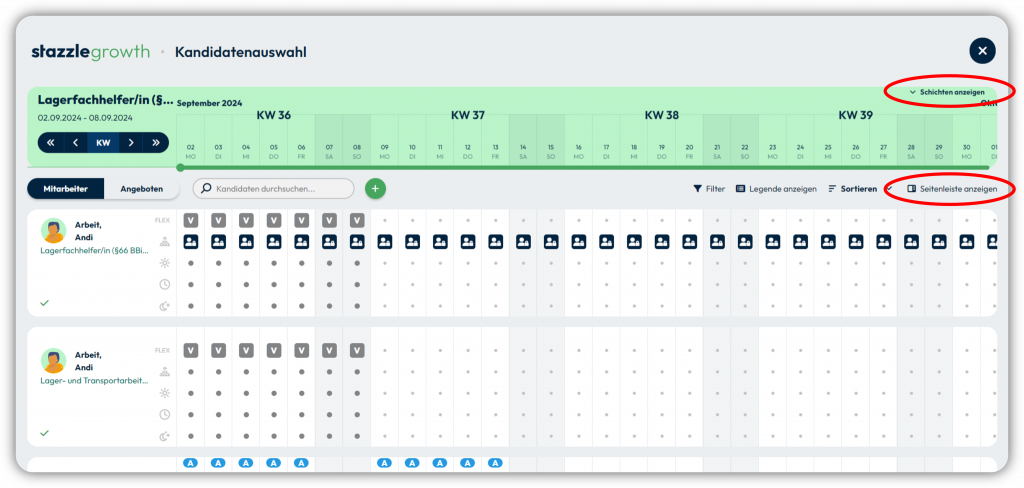This screenshot has width=1024, height=488.
Task: Click the small chevron right of Sortieren
Action: (889, 188)
